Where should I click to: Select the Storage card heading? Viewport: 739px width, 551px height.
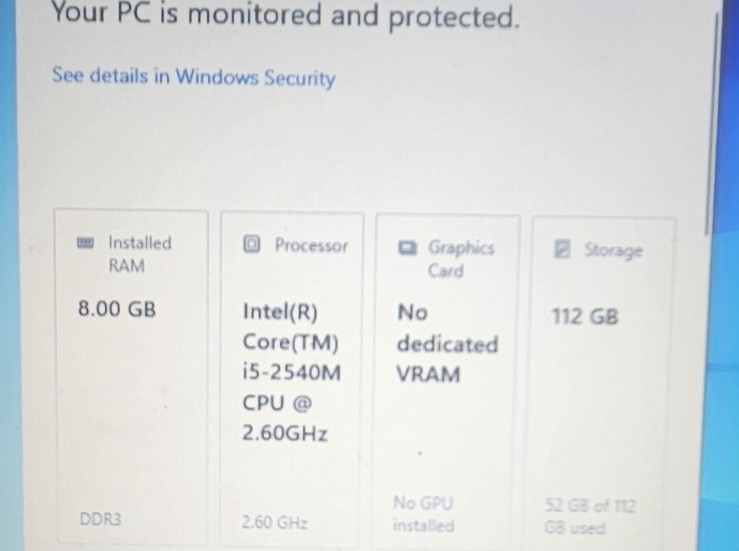coord(613,250)
